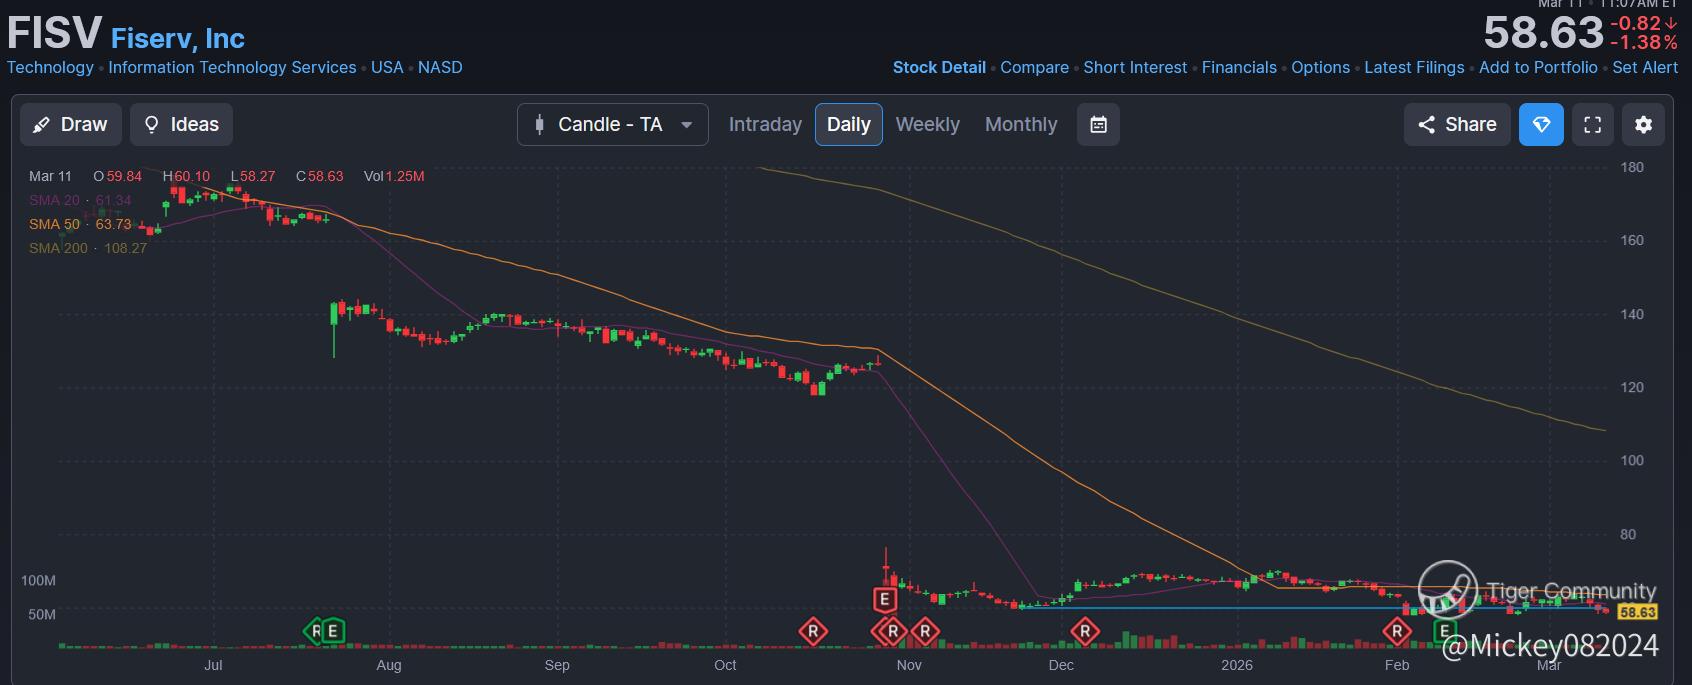Click the USA country link
Viewport: 1692px width, 685px height.
(x=387, y=67)
